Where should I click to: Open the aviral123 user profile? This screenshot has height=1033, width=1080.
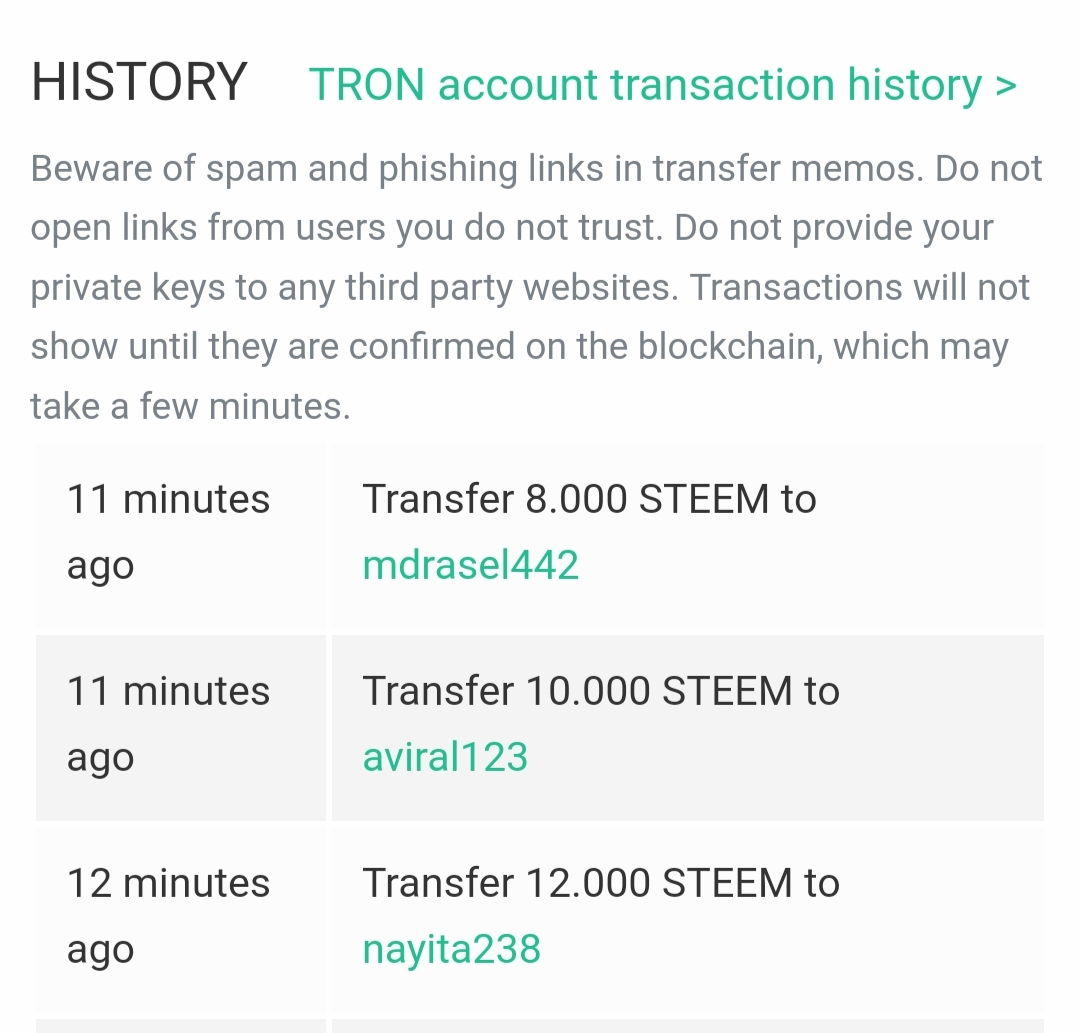coord(445,757)
